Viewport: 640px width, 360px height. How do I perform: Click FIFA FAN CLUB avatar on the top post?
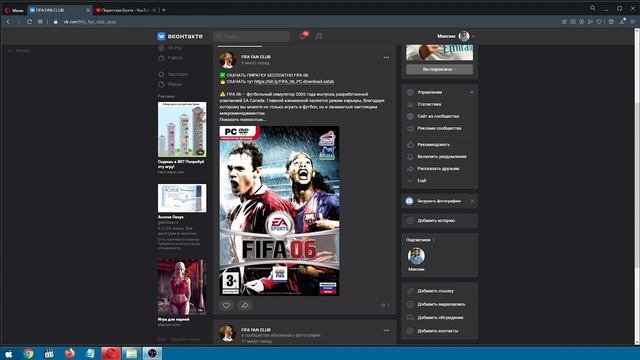[227, 60]
